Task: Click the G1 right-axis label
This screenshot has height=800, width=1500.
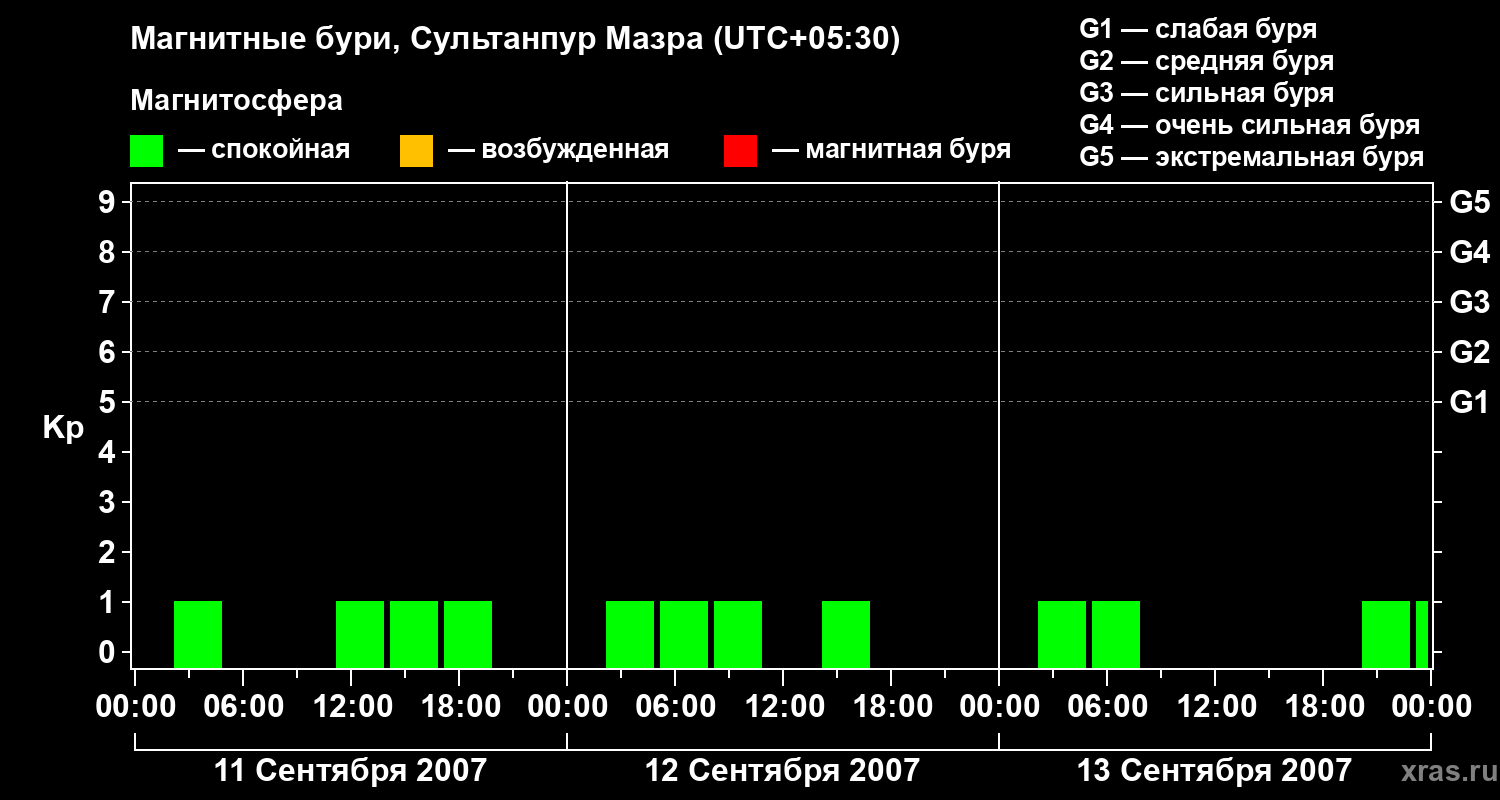Action: (1469, 402)
